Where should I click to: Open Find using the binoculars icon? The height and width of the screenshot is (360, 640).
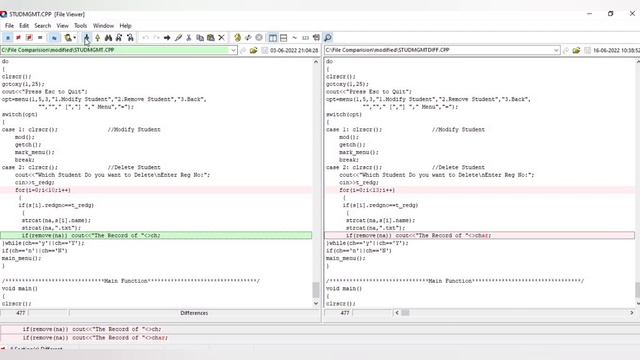108,38
